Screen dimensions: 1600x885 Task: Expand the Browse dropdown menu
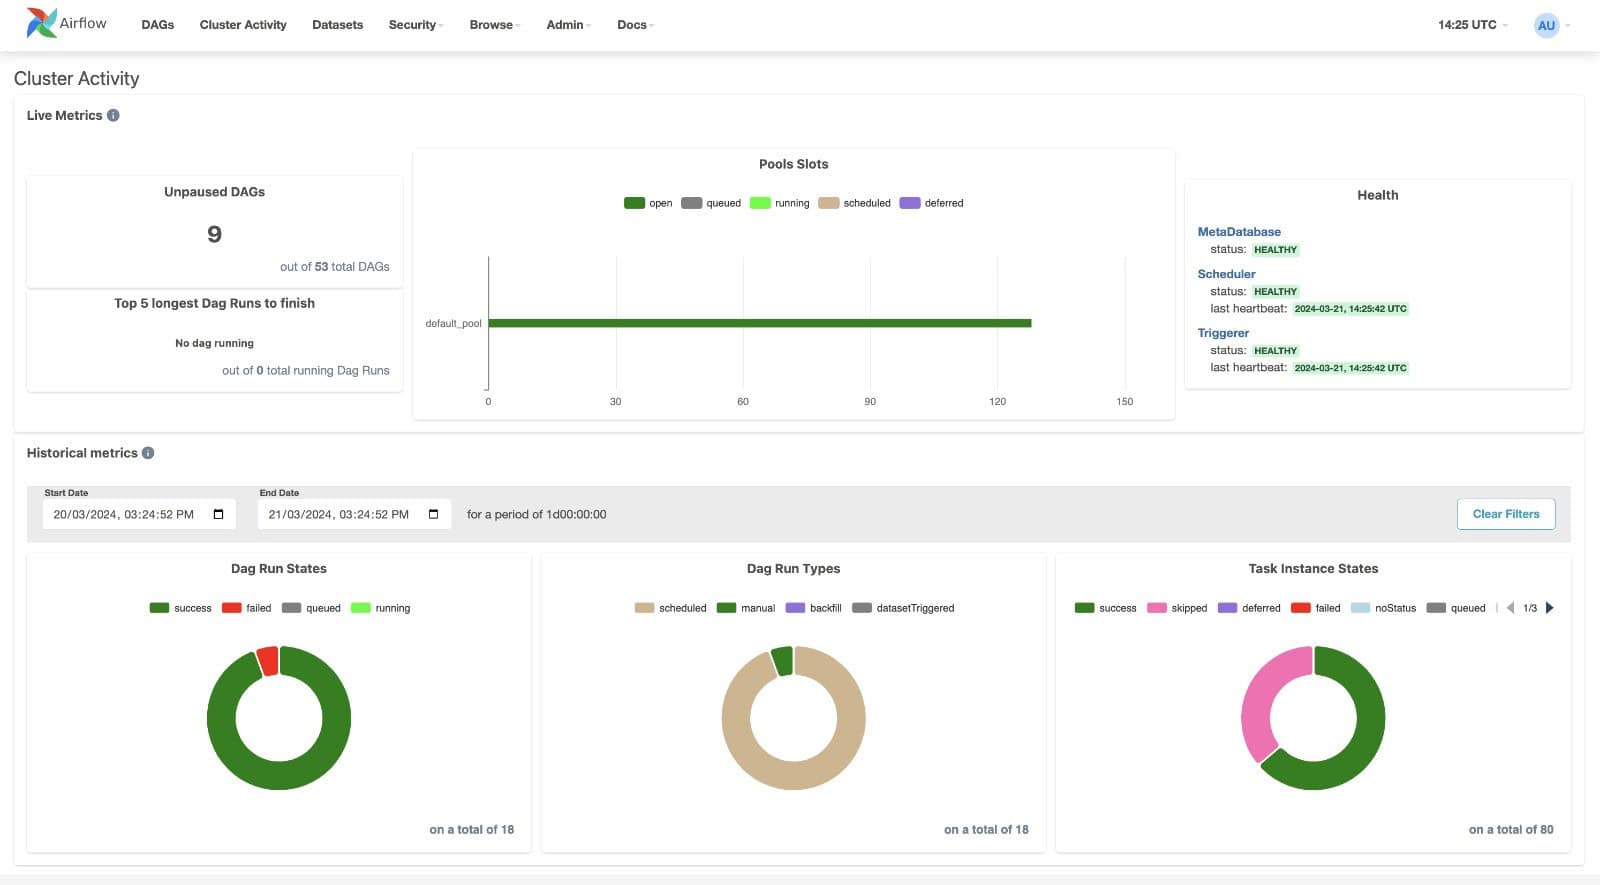[495, 25]
